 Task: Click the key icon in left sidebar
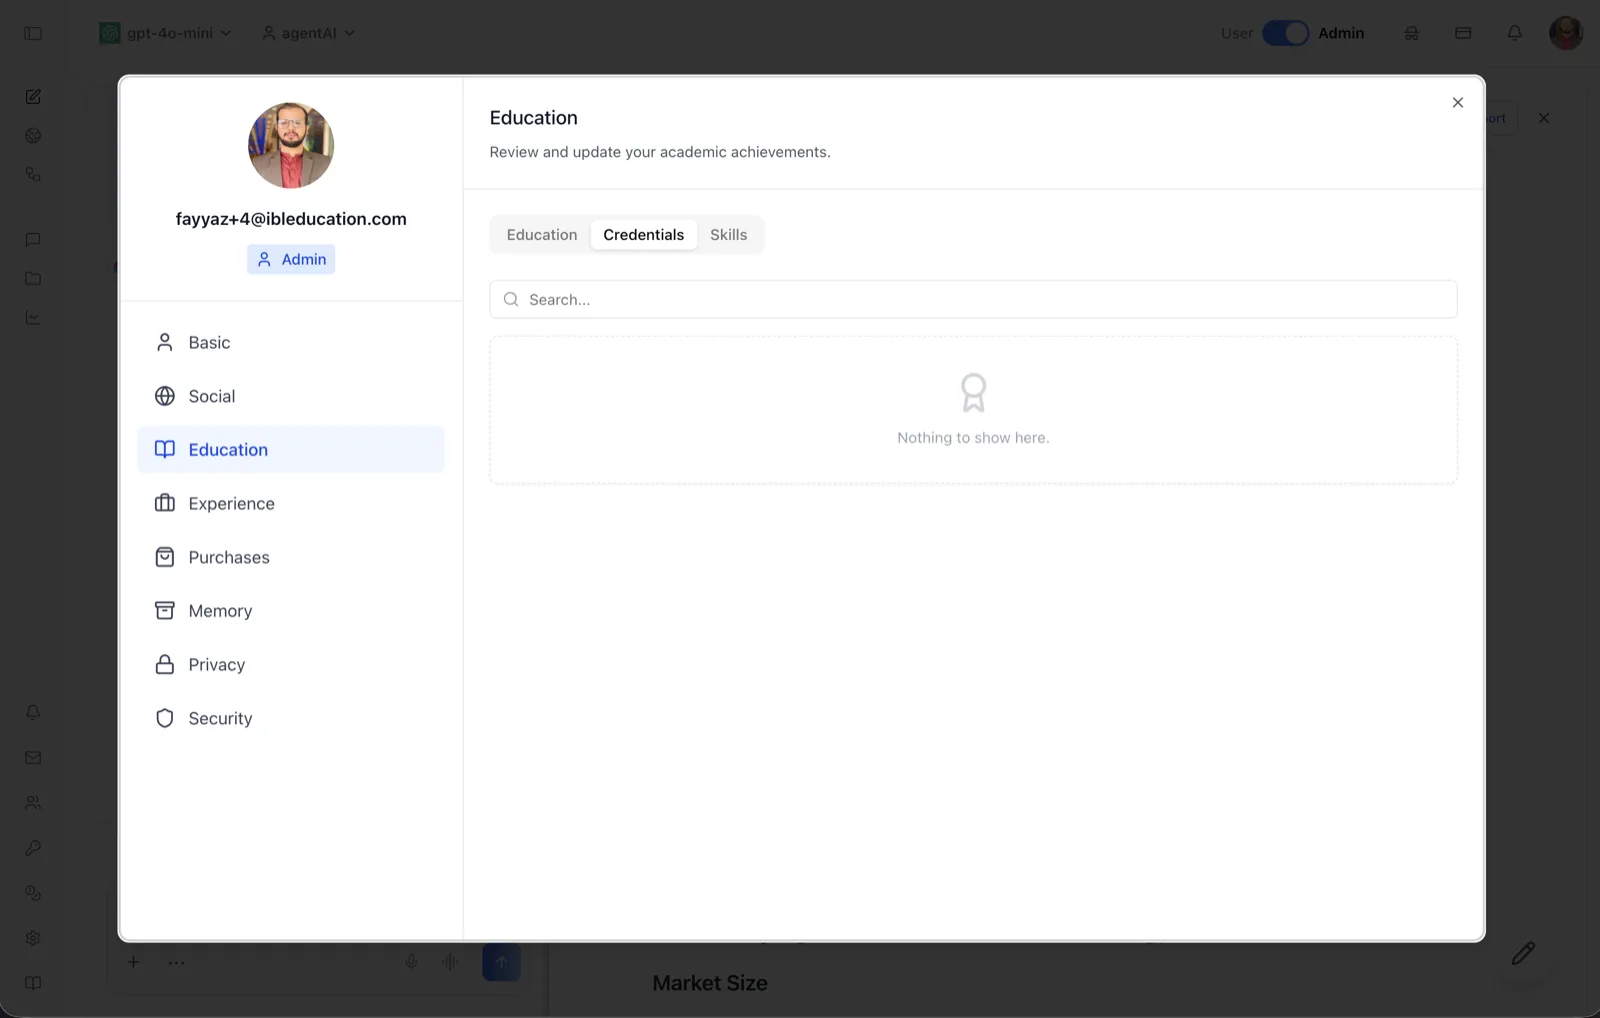coord(33,848)
